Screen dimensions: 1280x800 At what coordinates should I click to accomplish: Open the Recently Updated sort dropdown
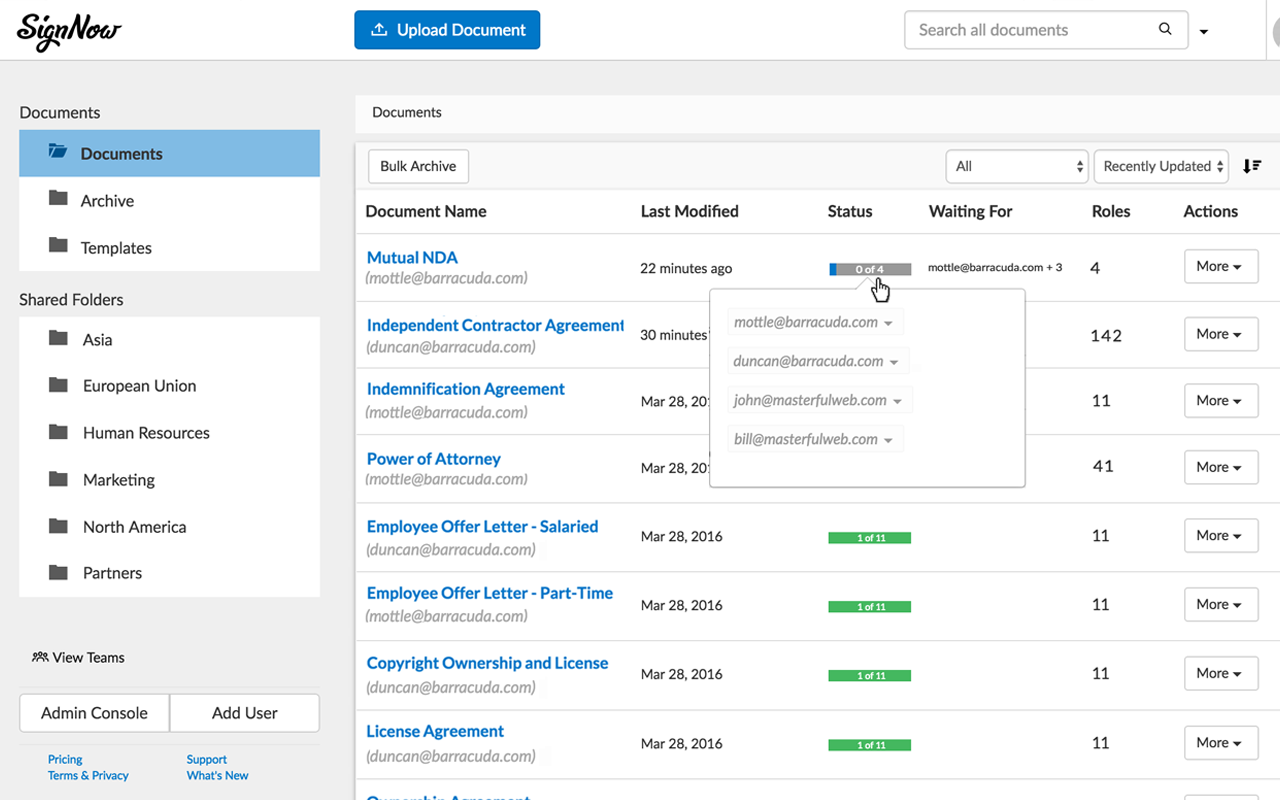[x=1161, y=166]
